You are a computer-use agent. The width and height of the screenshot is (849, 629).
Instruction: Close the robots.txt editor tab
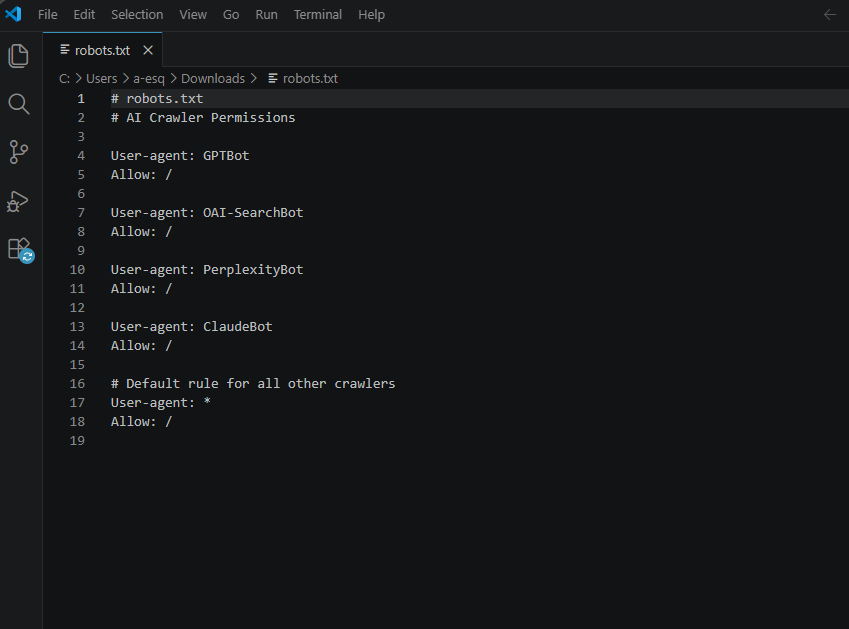pos(148,50)
